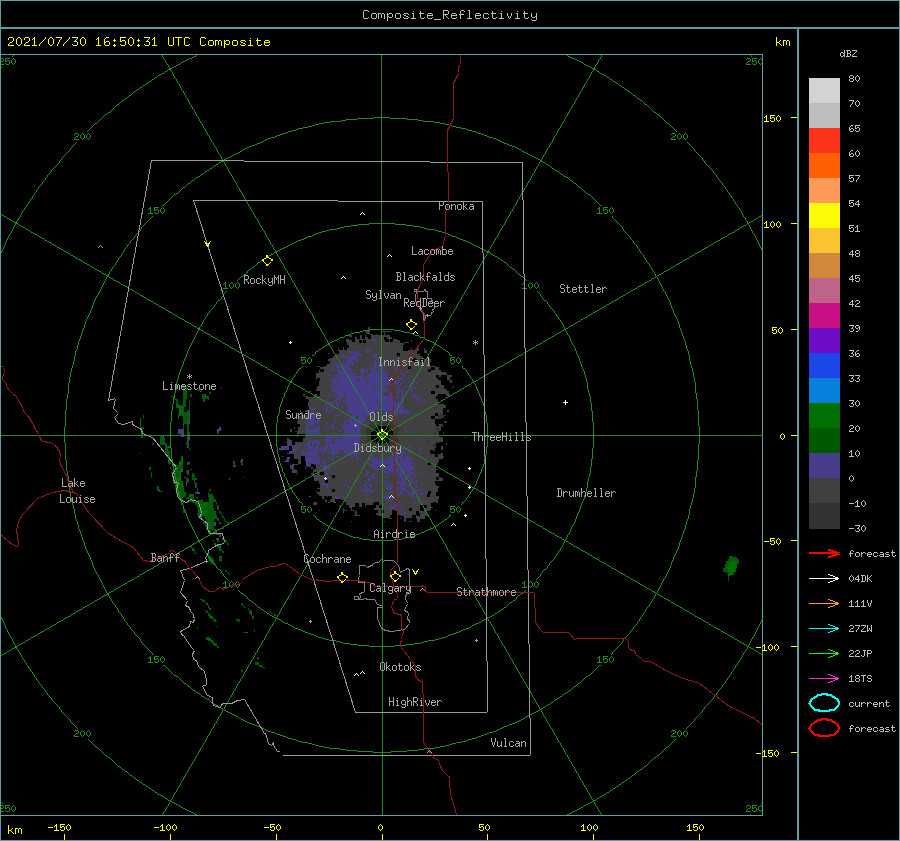Click the yellow radar-site diamond at Olds center
Image resolution: width=900 pixels, height=841 pixels.
382,435
